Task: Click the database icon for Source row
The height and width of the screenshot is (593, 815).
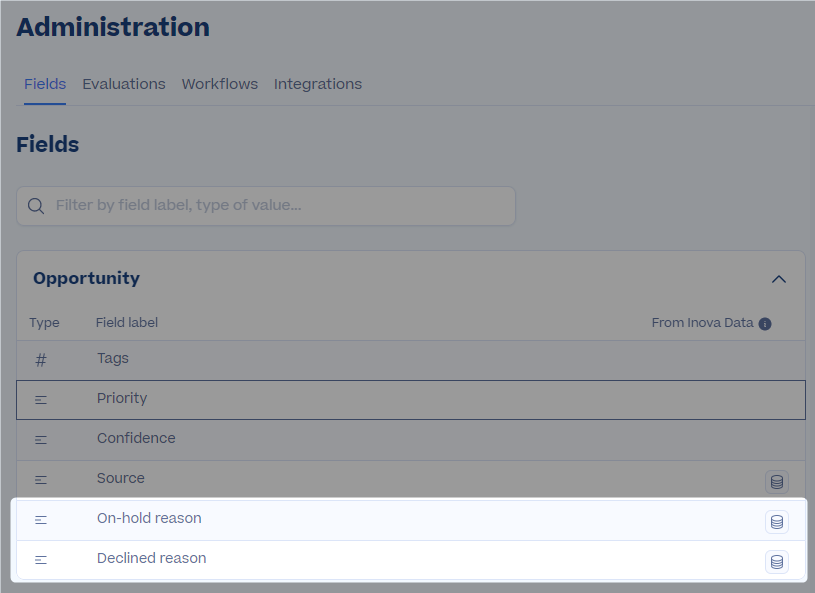Action: click(x=777, y=482)
